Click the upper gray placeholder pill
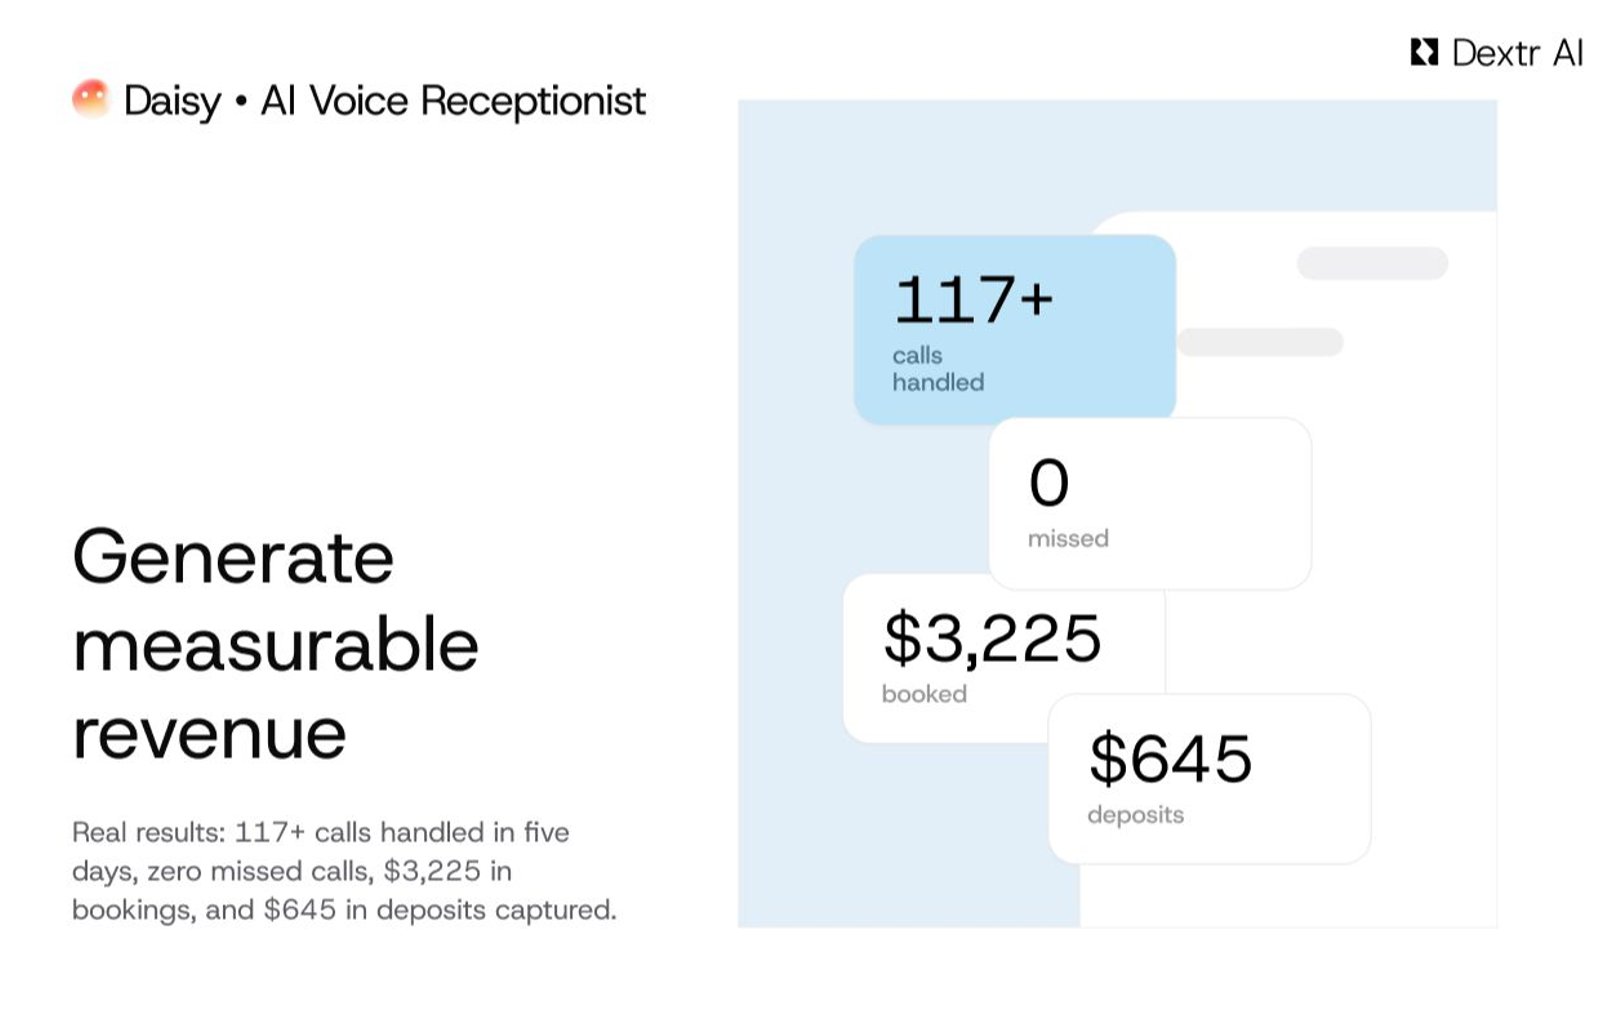 pos(1372,263)
